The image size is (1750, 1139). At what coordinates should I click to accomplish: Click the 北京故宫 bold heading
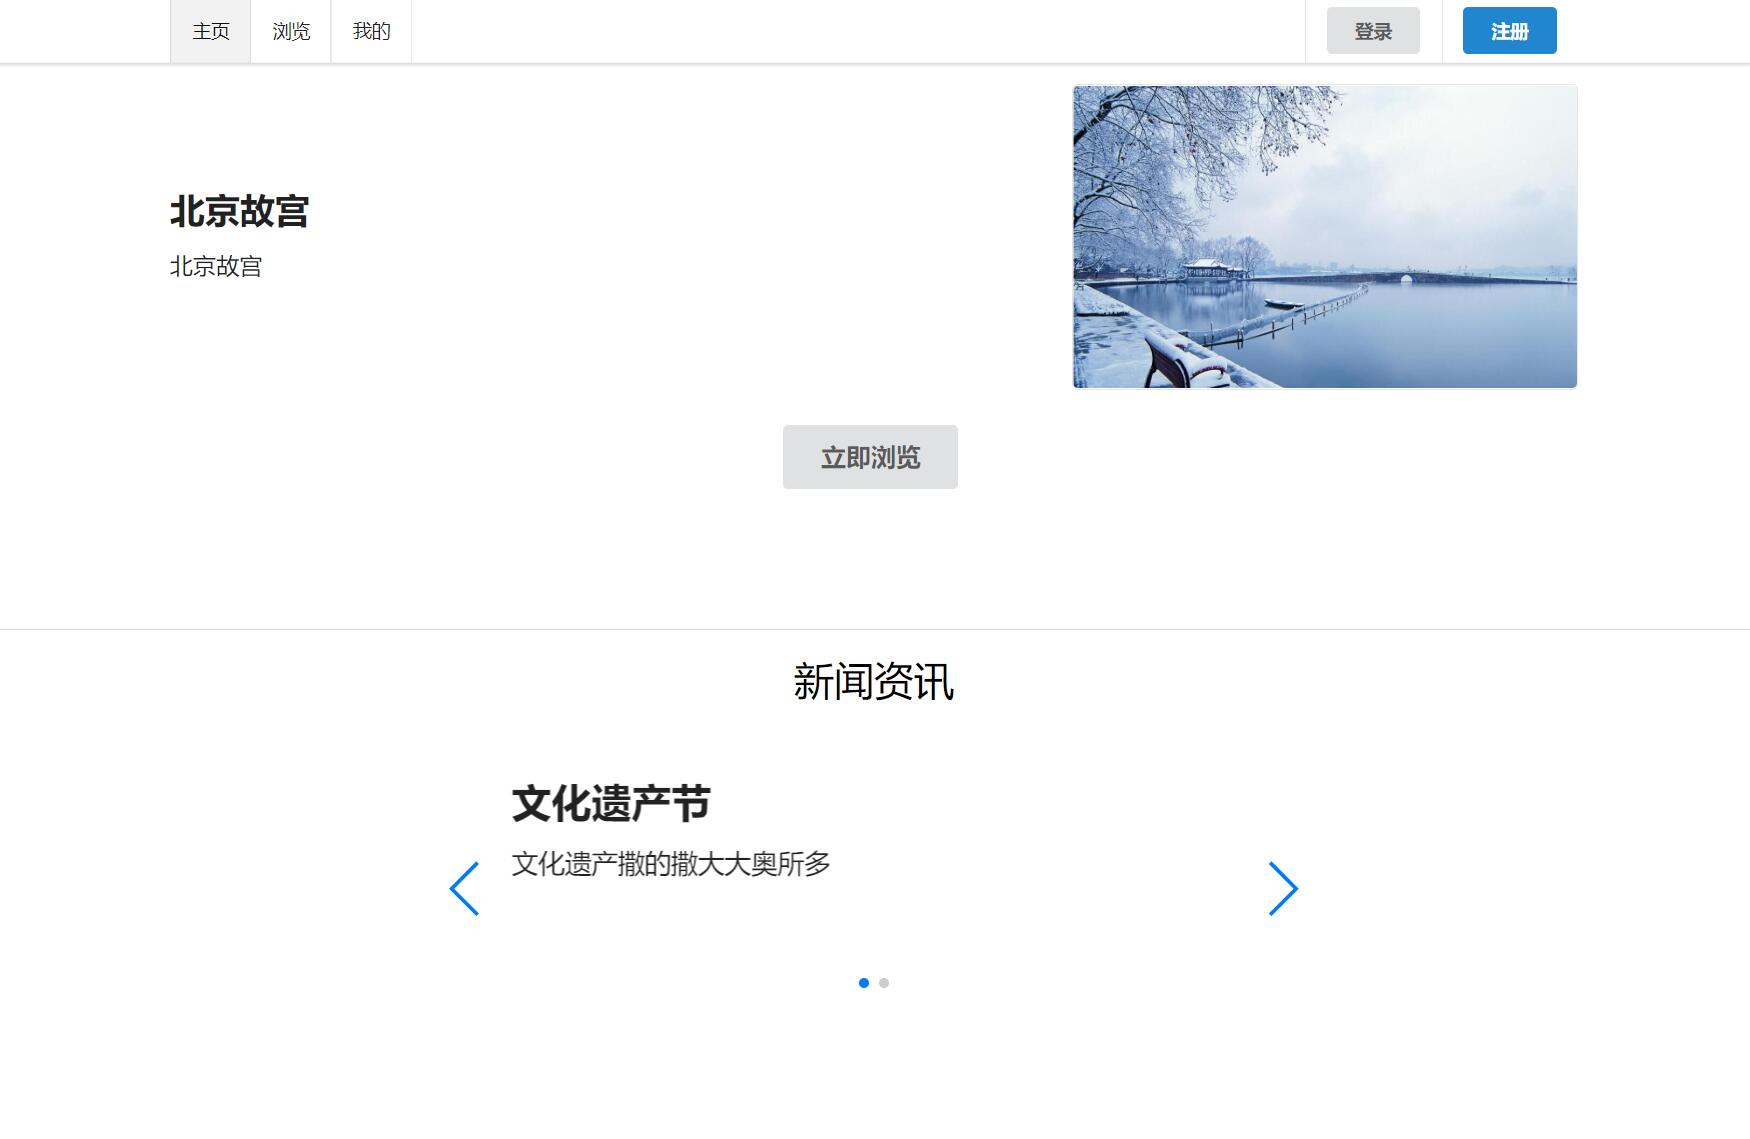pos(239,211)
